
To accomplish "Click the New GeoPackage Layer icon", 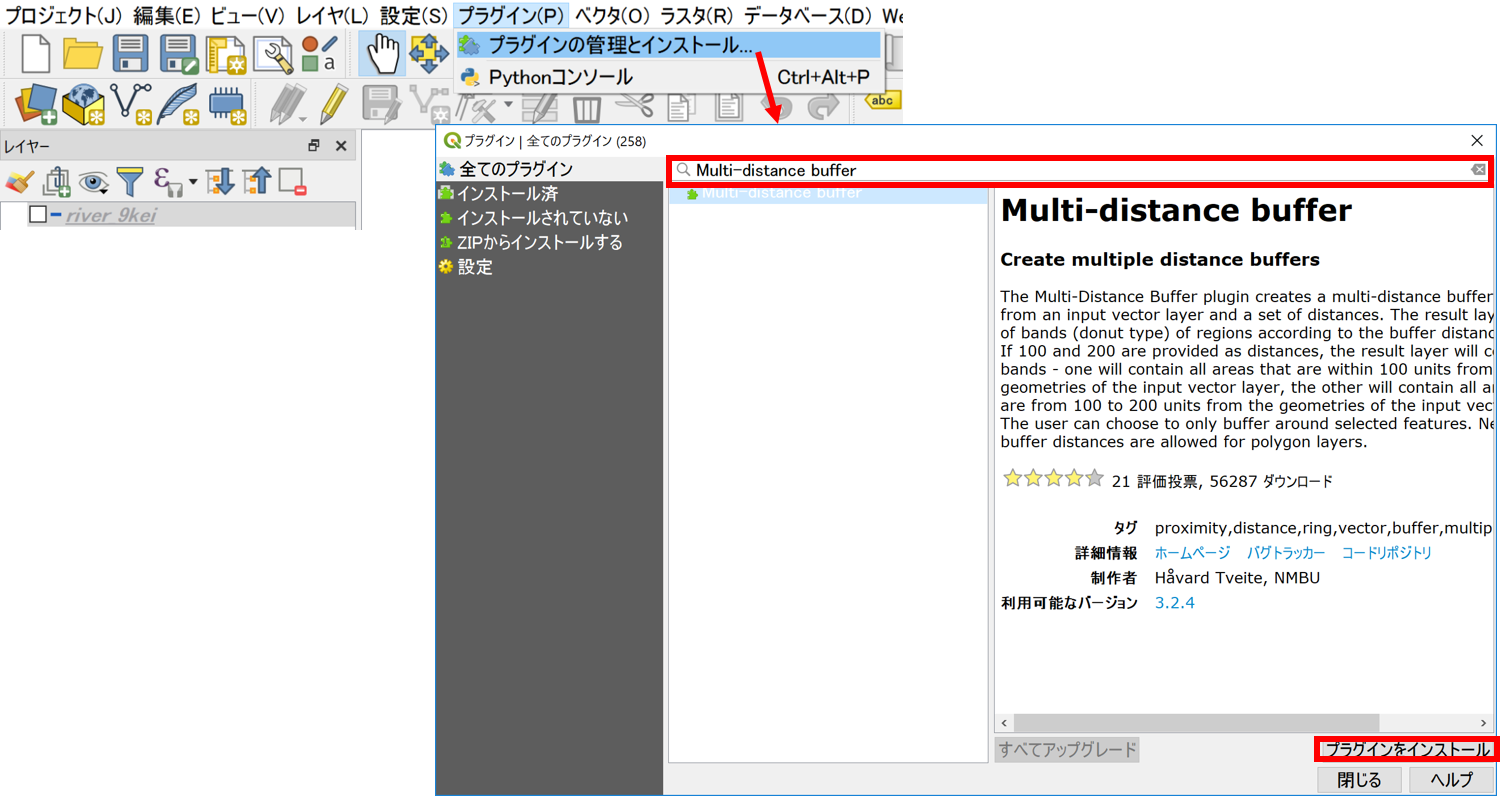I will [x=83, y=104].
